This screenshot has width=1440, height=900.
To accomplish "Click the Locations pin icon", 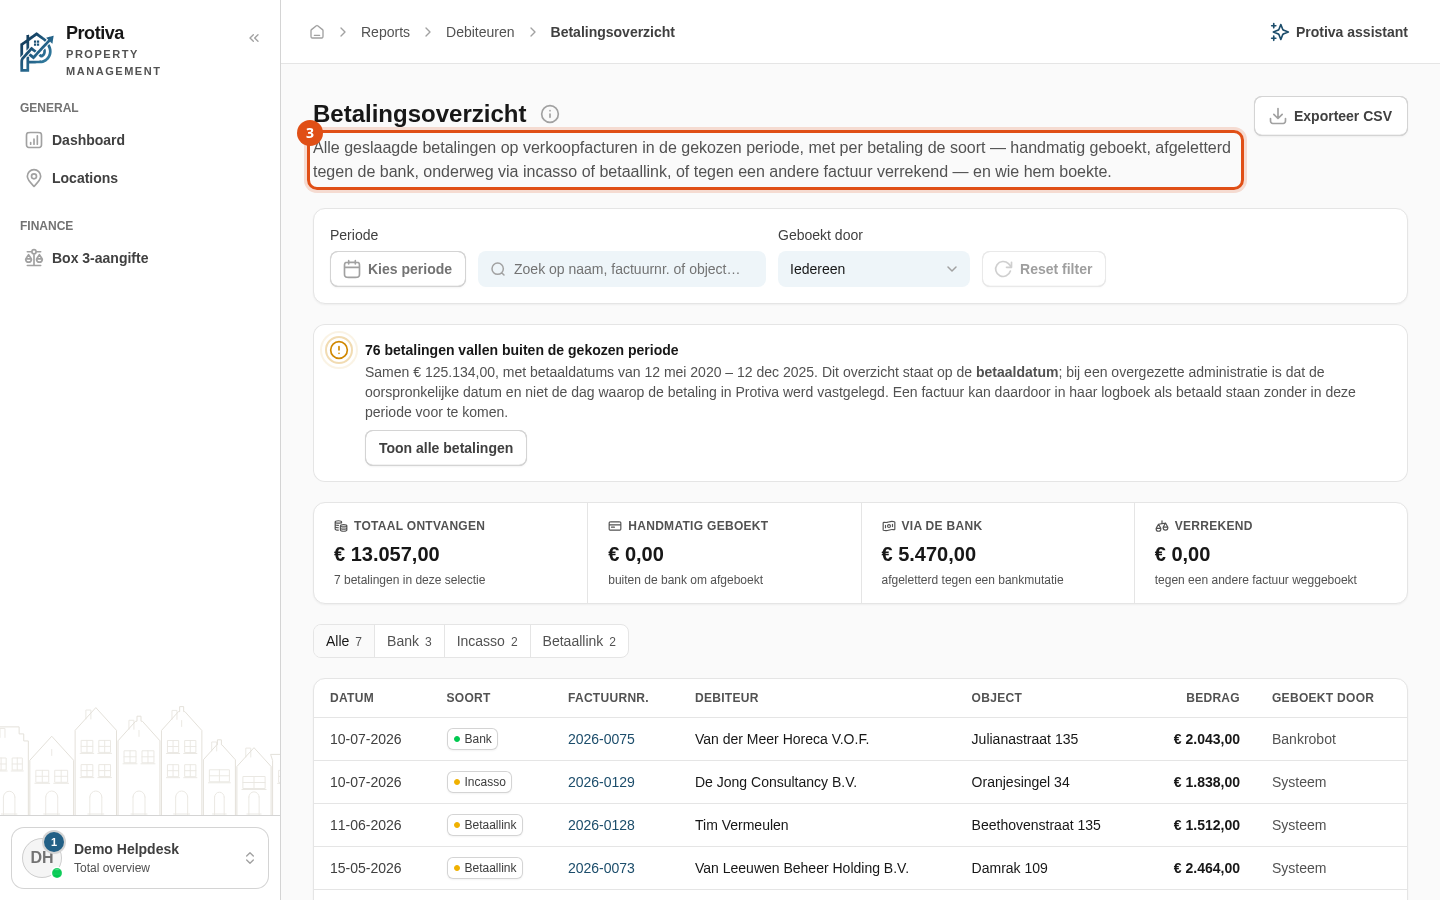I will coord(34,178).
